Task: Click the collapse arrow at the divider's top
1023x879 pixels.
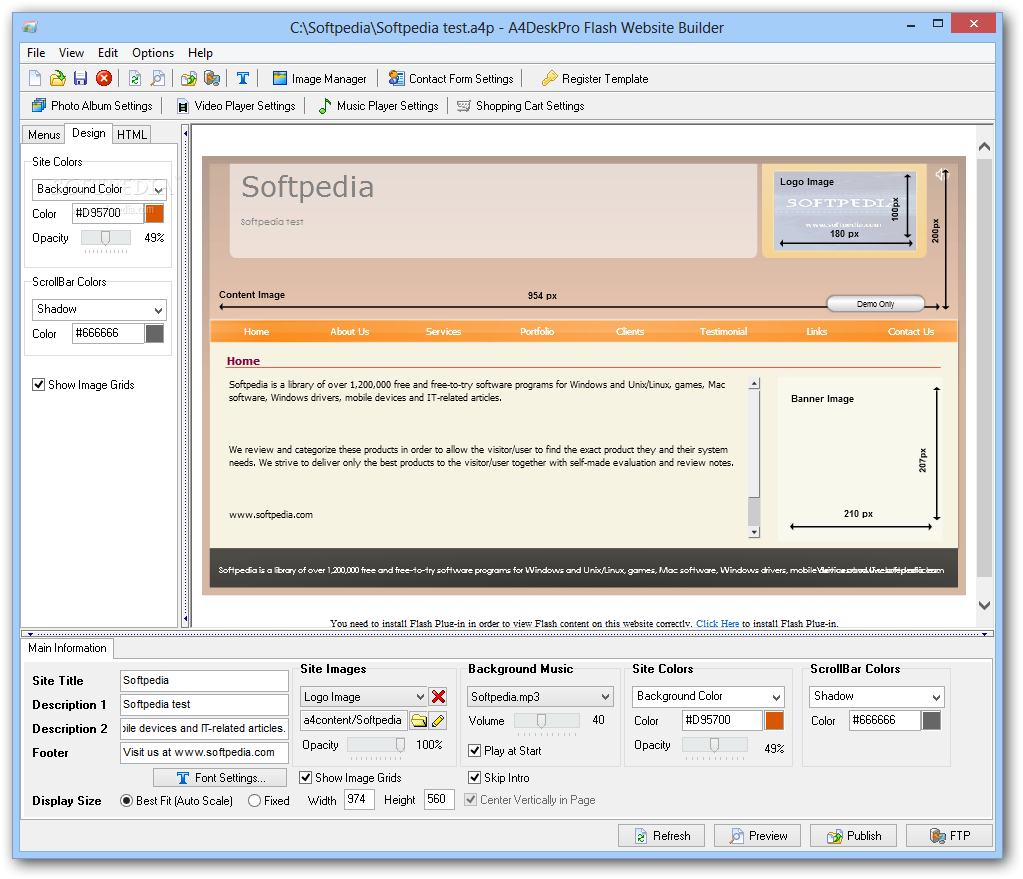Action: click(x=185, y=133)
